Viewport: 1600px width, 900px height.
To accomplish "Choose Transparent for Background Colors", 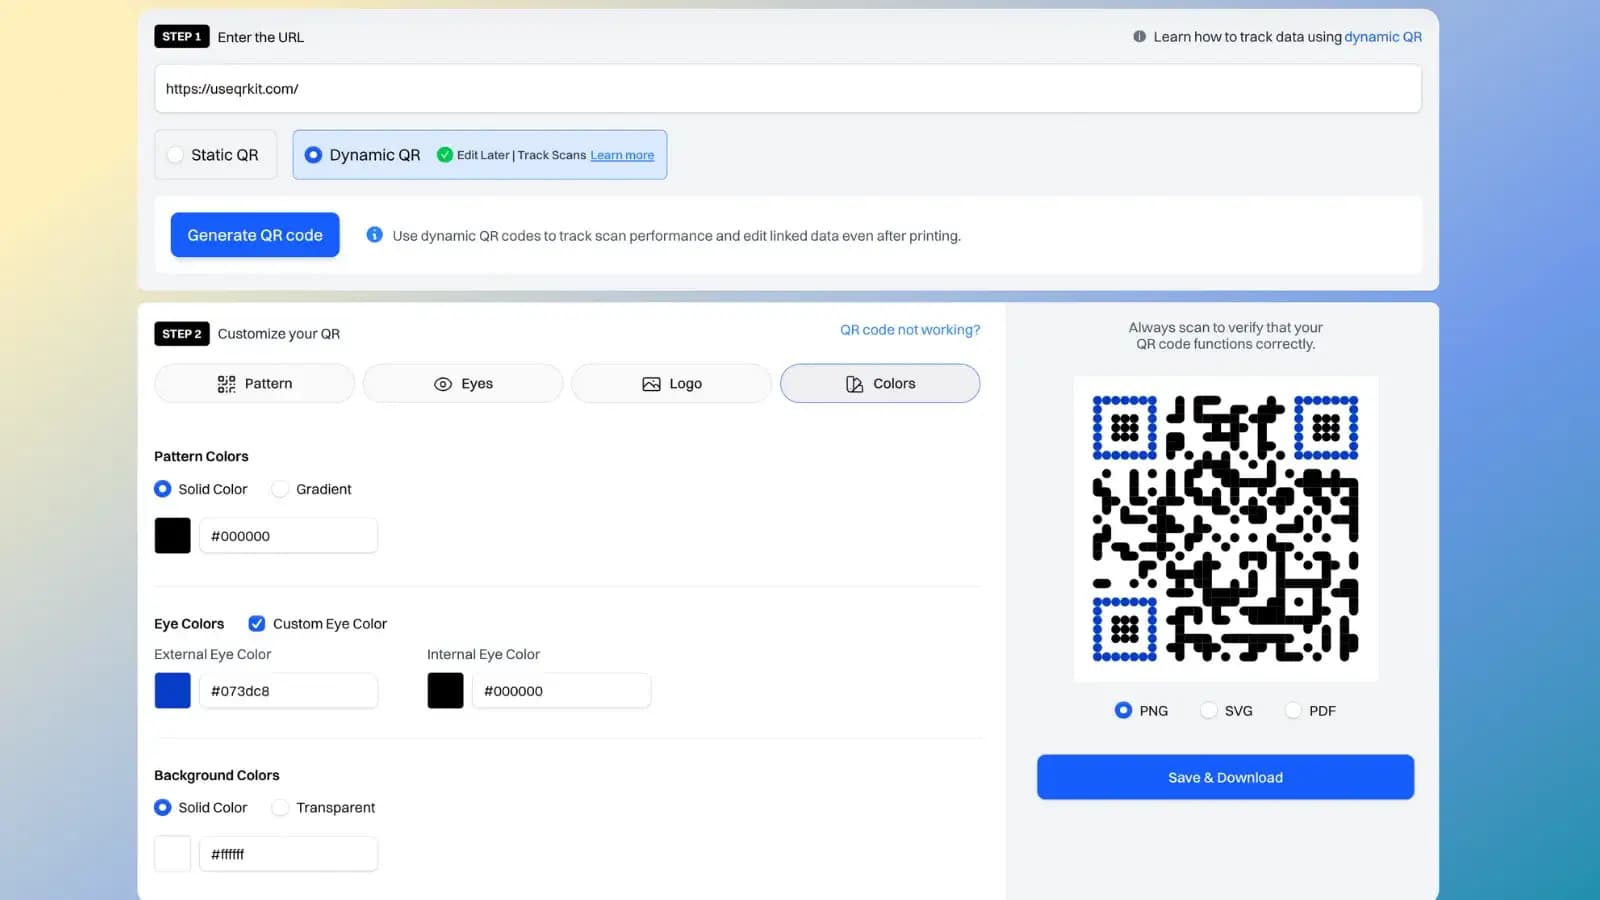I will (x=280, y=807).
